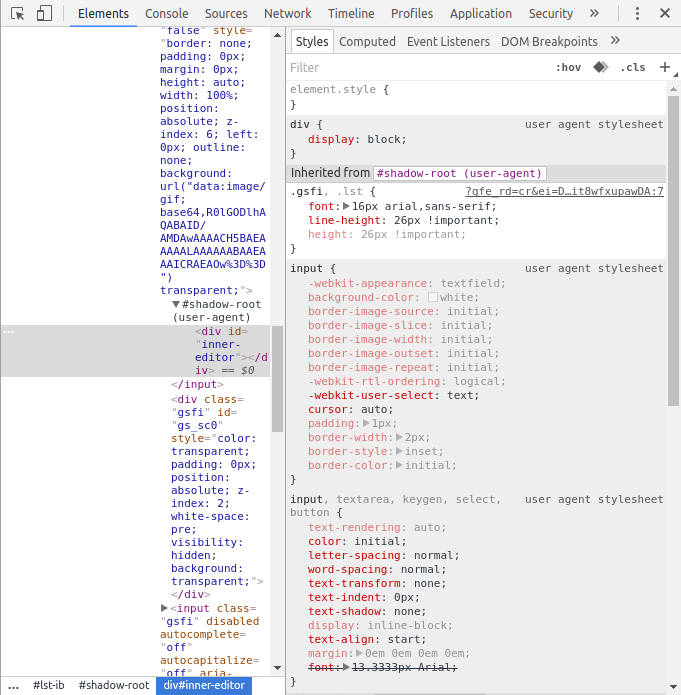Open the Computed styles tab

(367, 41)
